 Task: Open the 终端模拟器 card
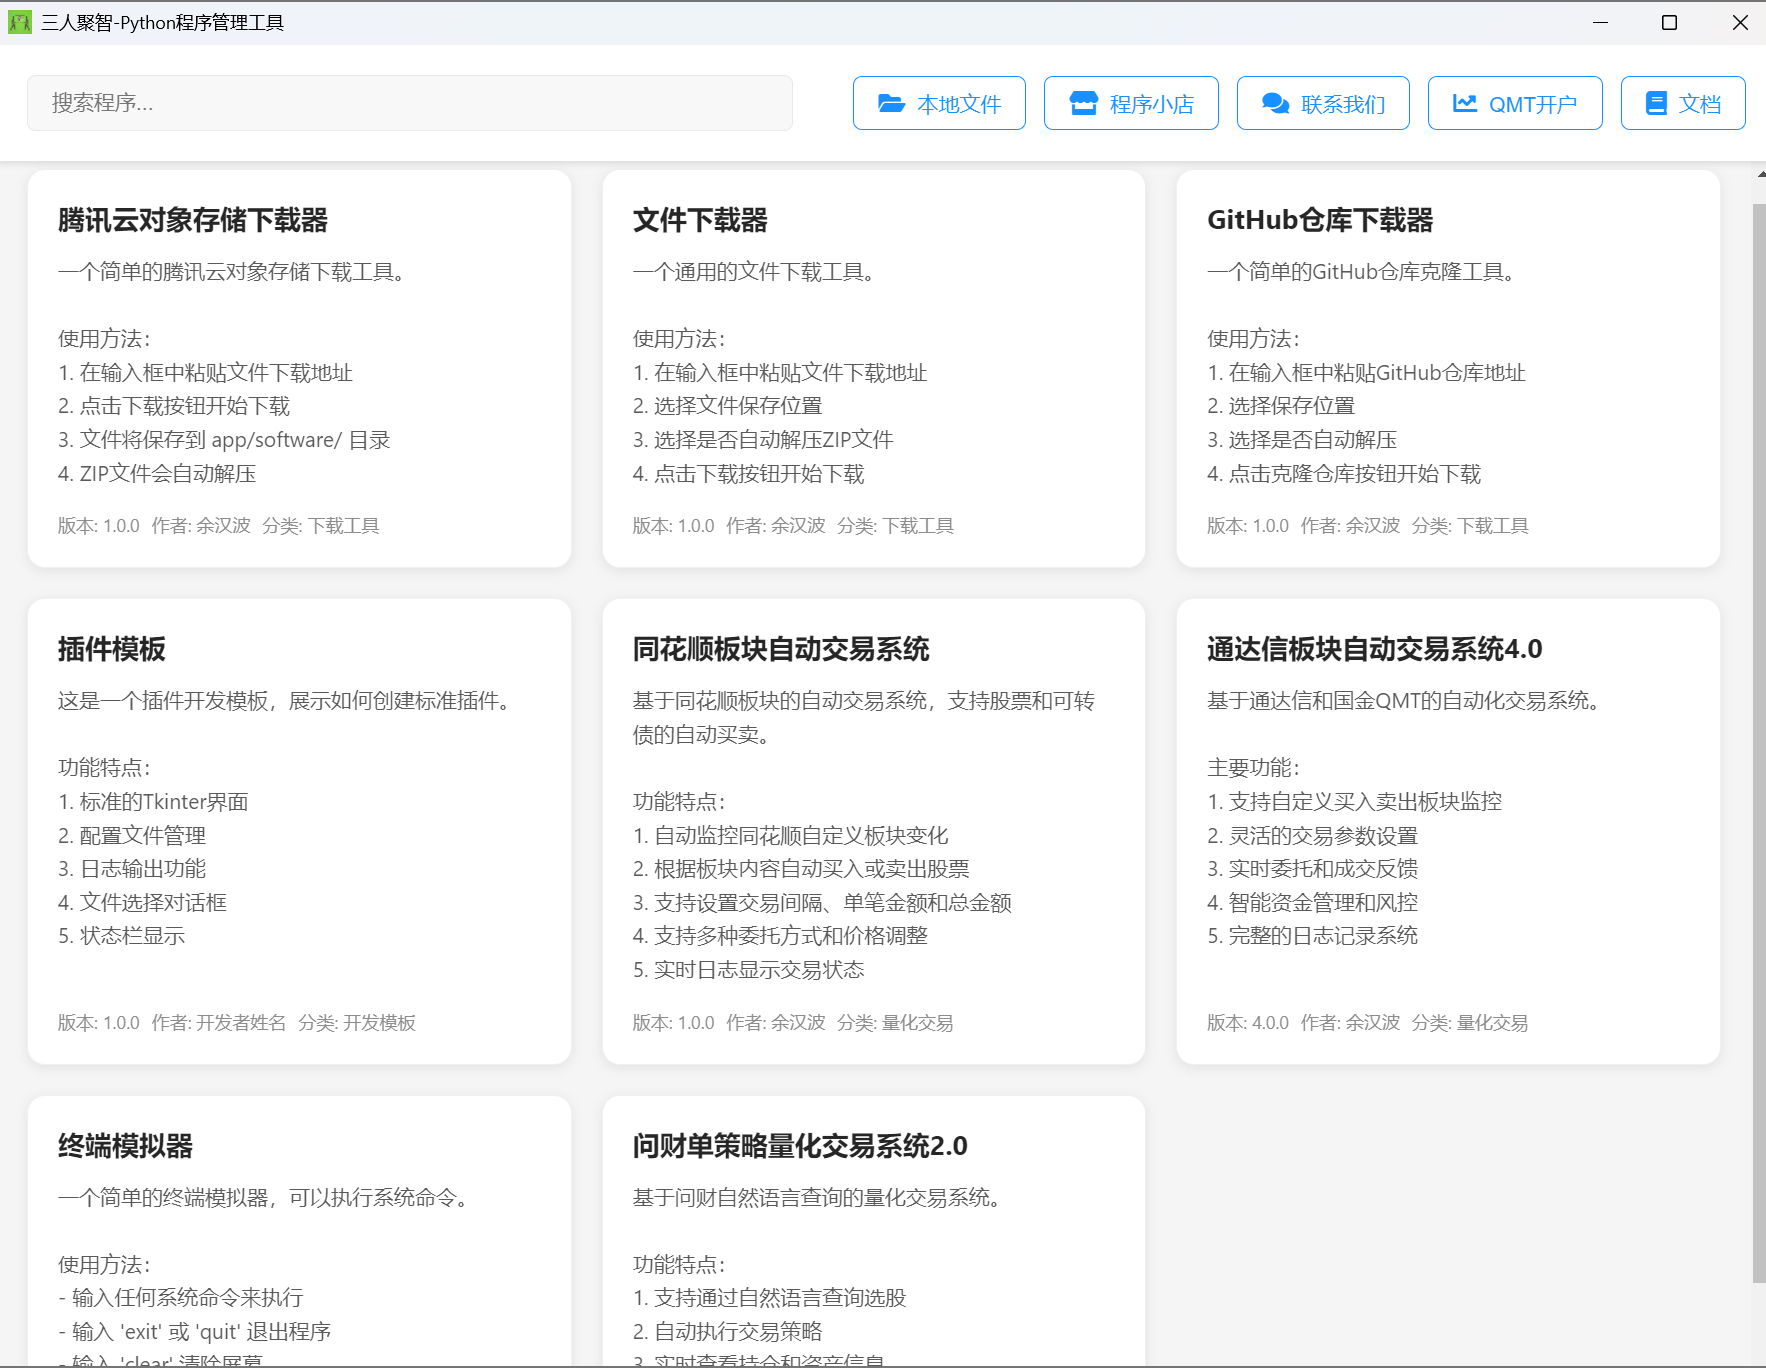(299, 1230)
